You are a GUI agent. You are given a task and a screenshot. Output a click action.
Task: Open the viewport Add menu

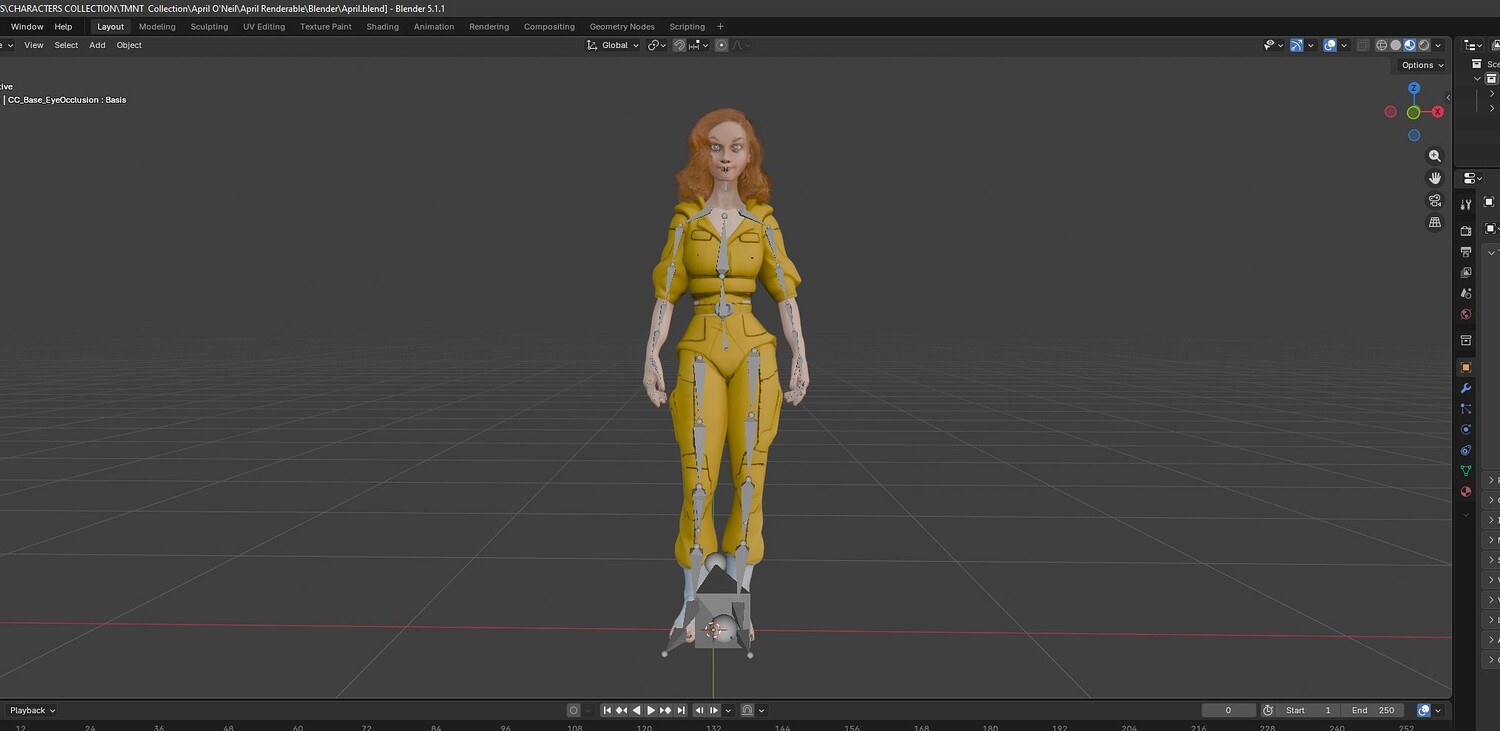[97, 45]
